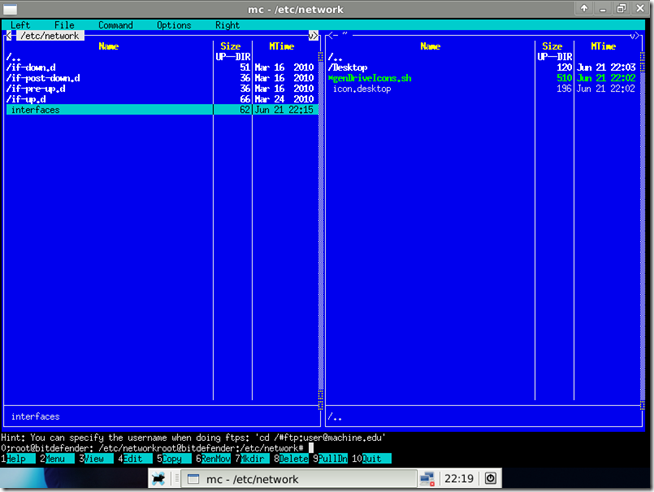Click the 4 Edit function key button
The image size is (654, 492).
[135, 459]
